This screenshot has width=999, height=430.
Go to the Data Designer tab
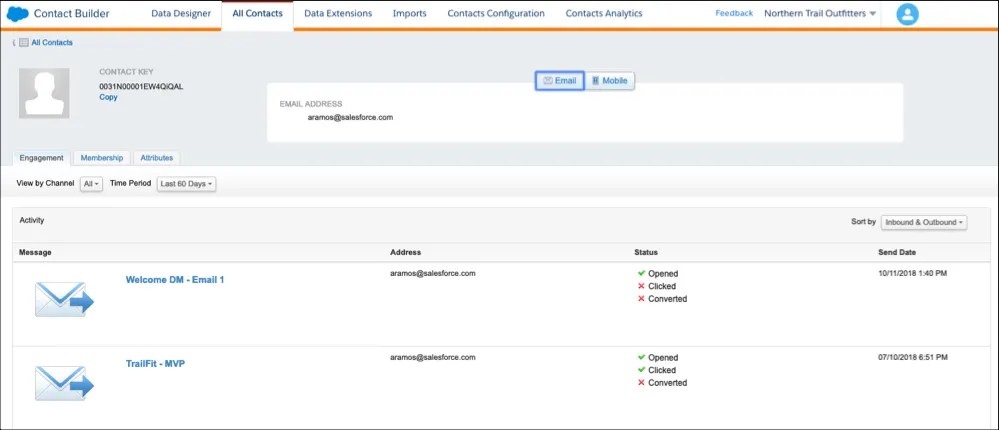181,13
